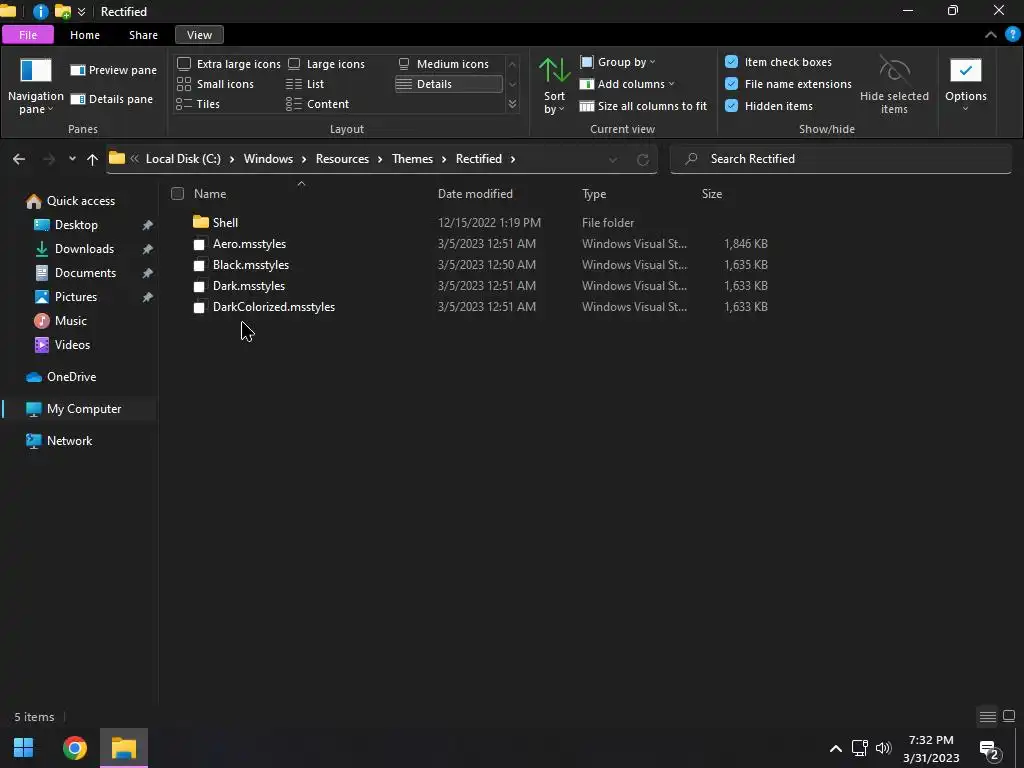Go back to previous folder
The height and width of the screenshot is (768, 1024).
(19, 159)
